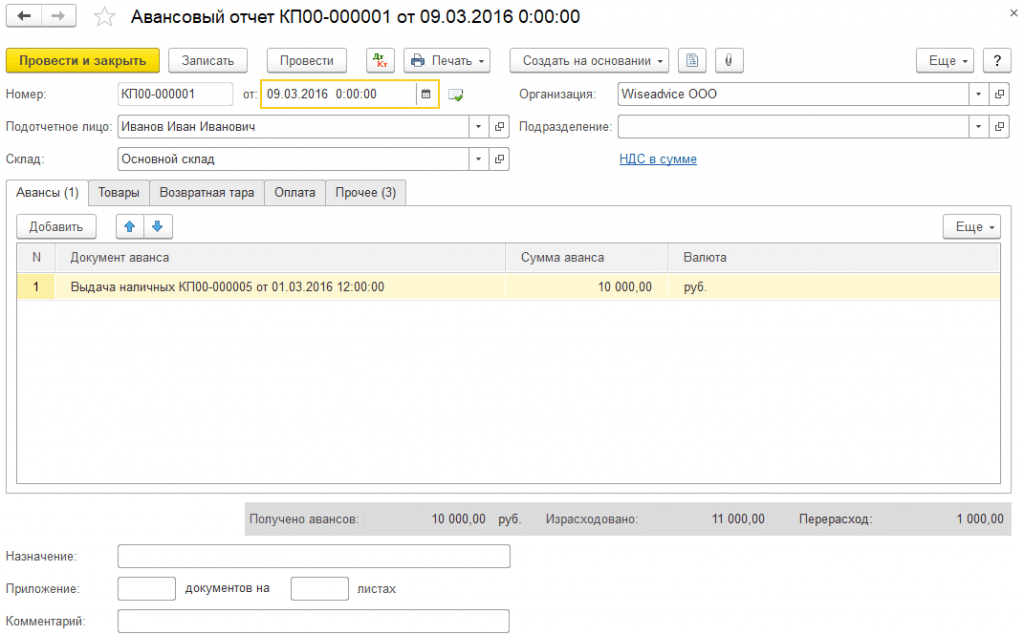The width and height of the screenshot is (1024, 635).
Task: Add document to favorites with star icon
Action: [x=104, y=17]
